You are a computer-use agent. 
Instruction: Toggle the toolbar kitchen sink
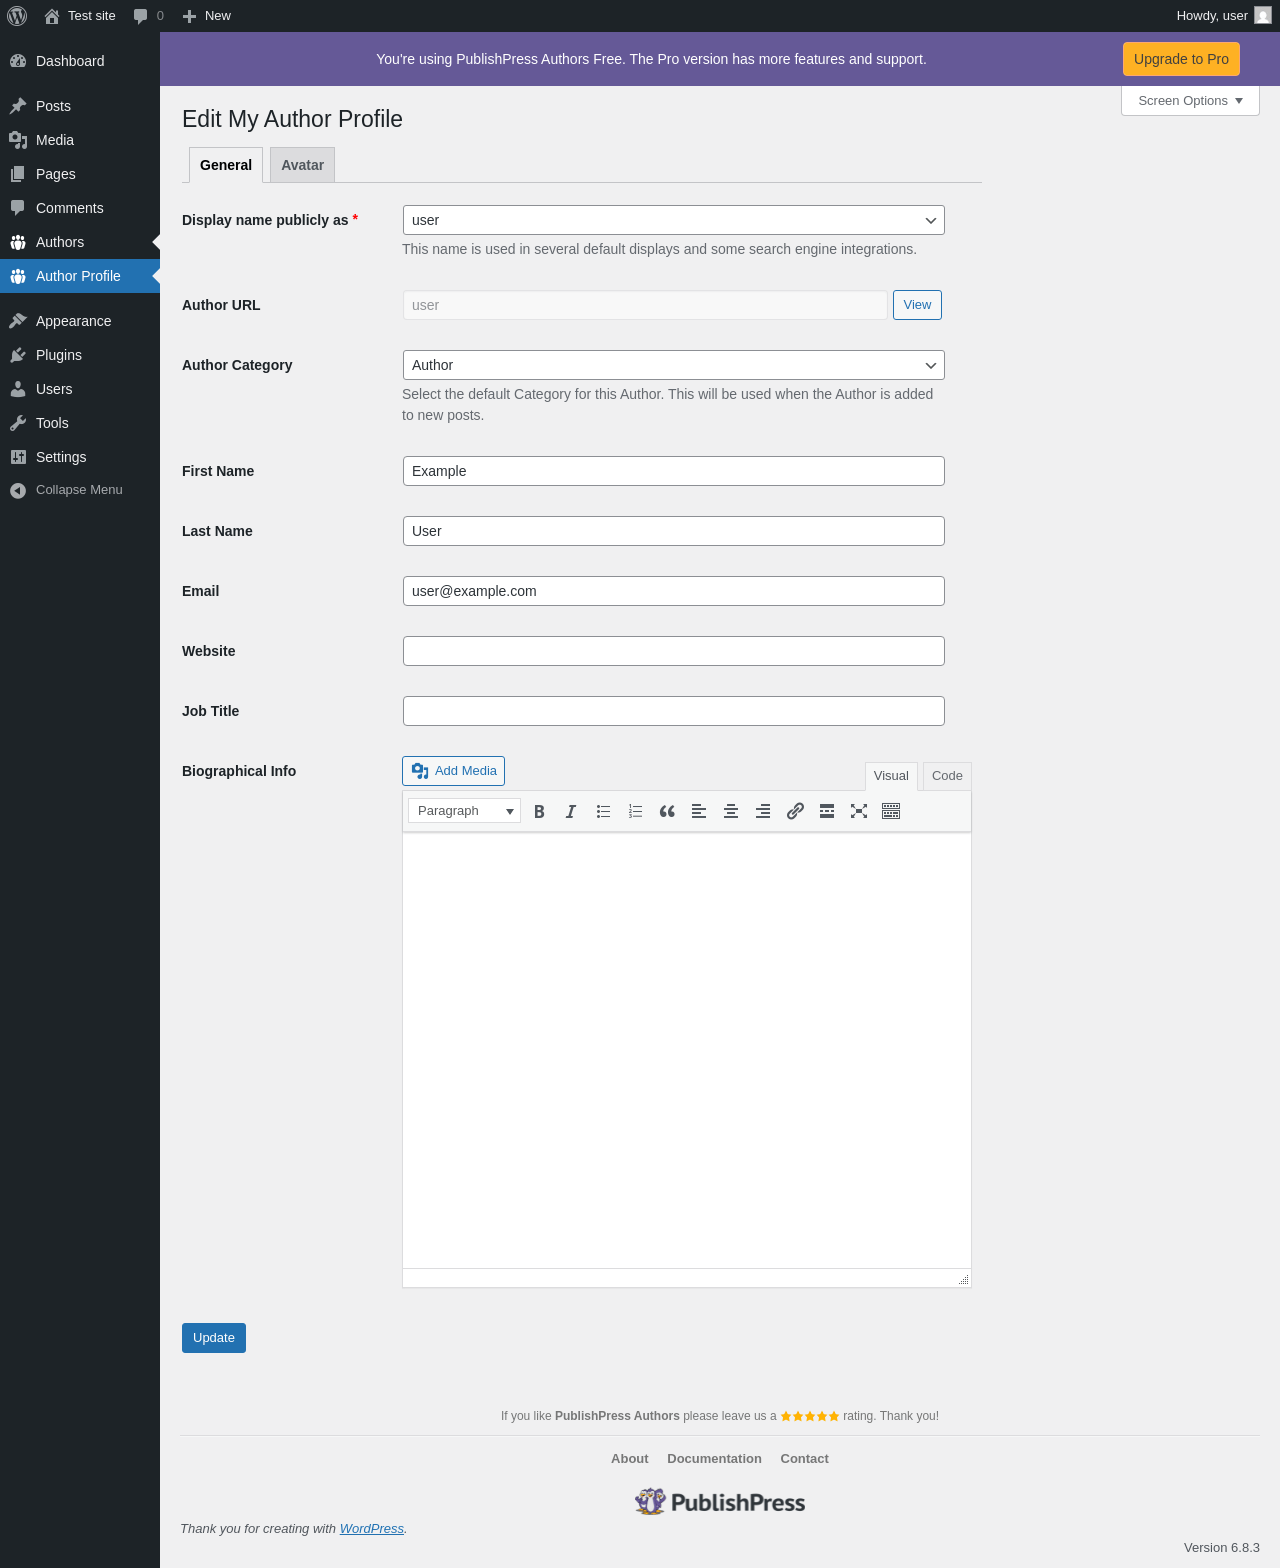click(x=891, y=811)
